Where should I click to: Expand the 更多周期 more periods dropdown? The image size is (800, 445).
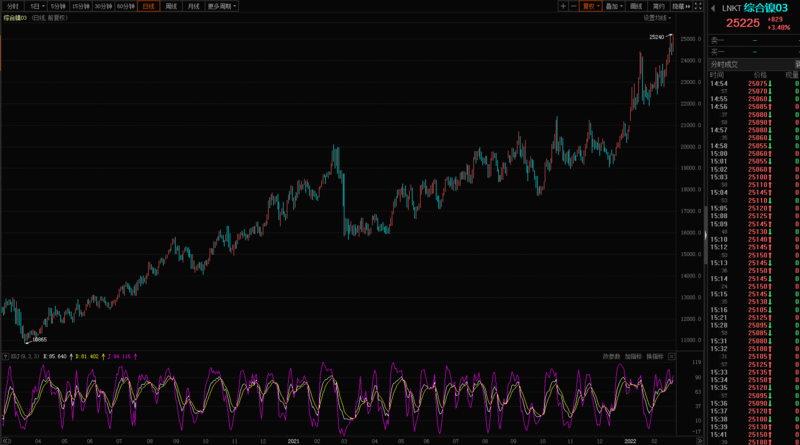pos(221,6)
